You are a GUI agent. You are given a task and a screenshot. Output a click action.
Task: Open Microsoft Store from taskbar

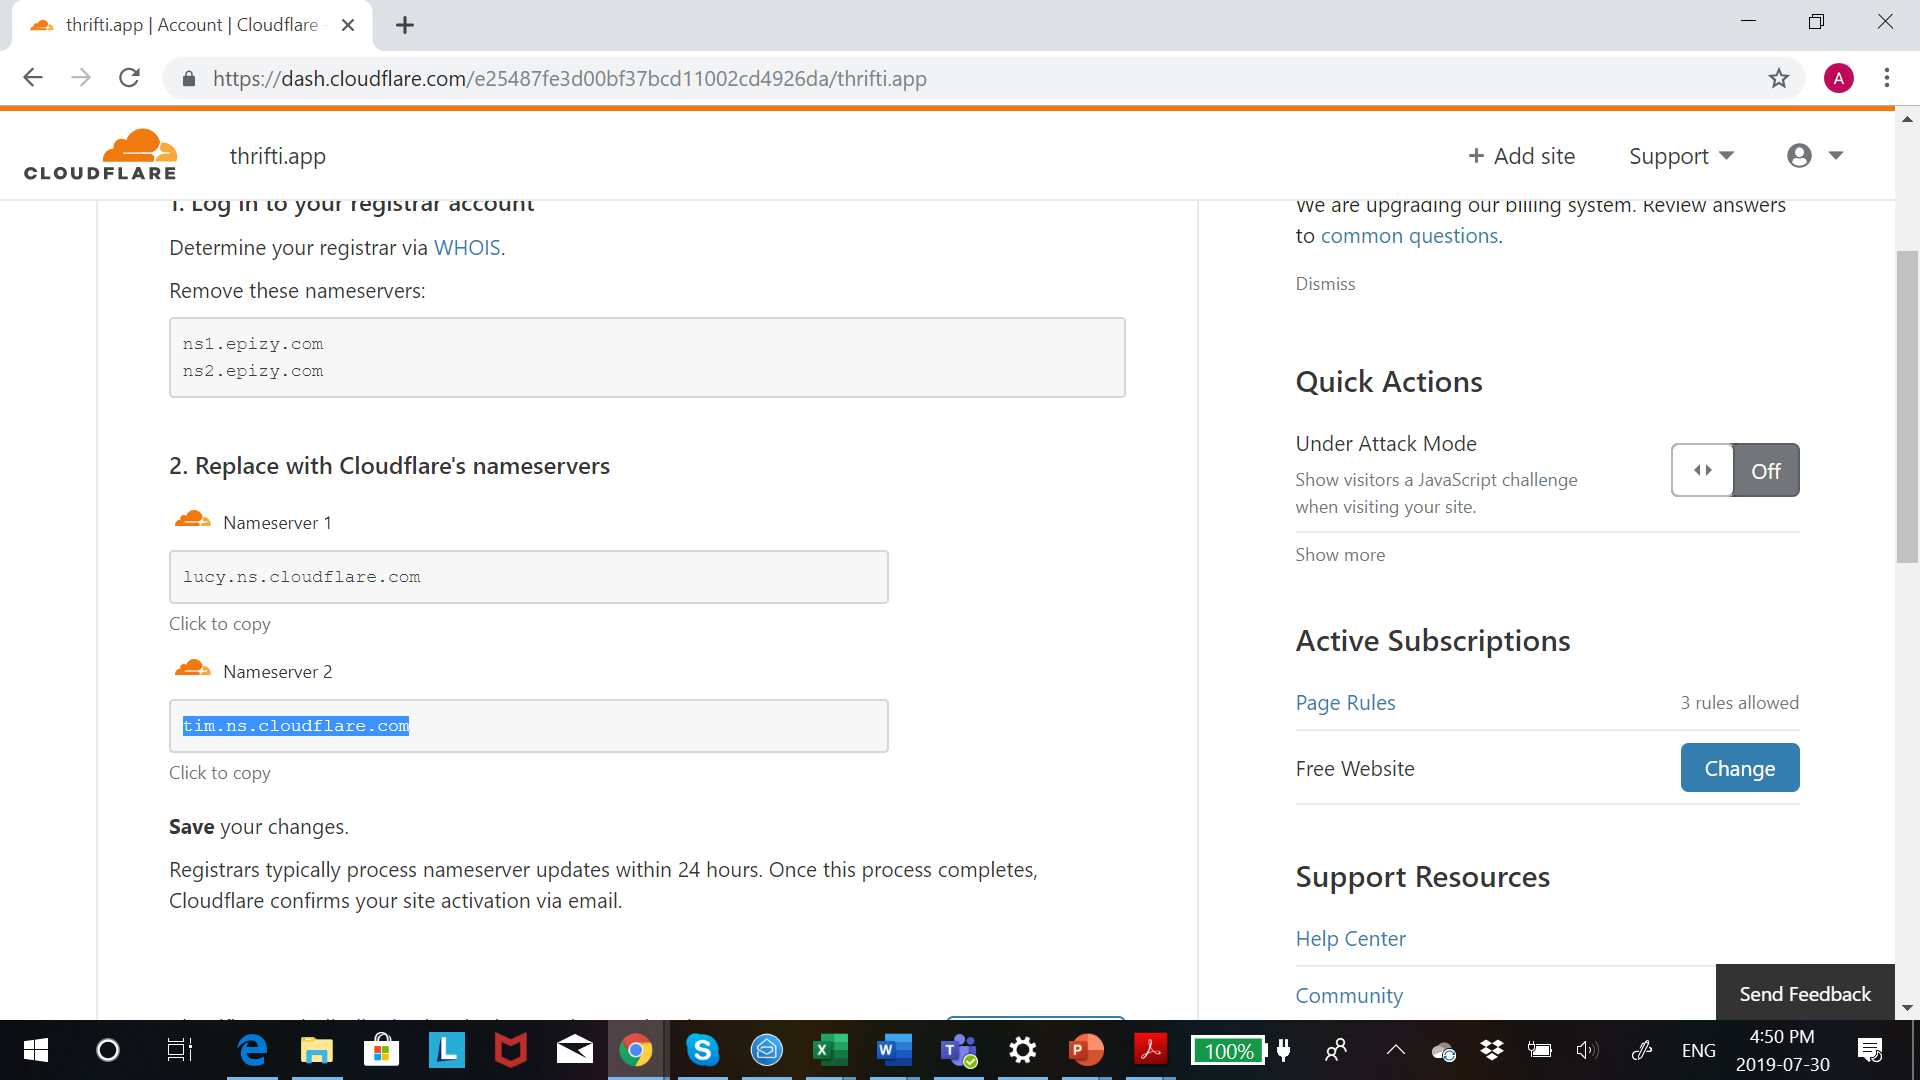tap(381, 1050)
